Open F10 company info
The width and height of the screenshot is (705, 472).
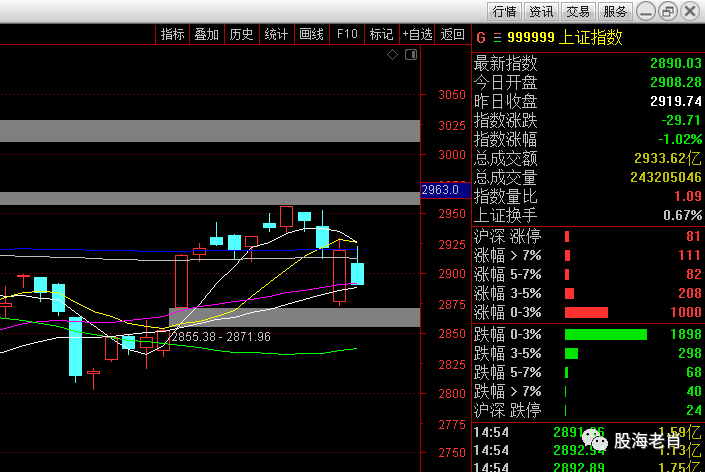coord(347,34)
